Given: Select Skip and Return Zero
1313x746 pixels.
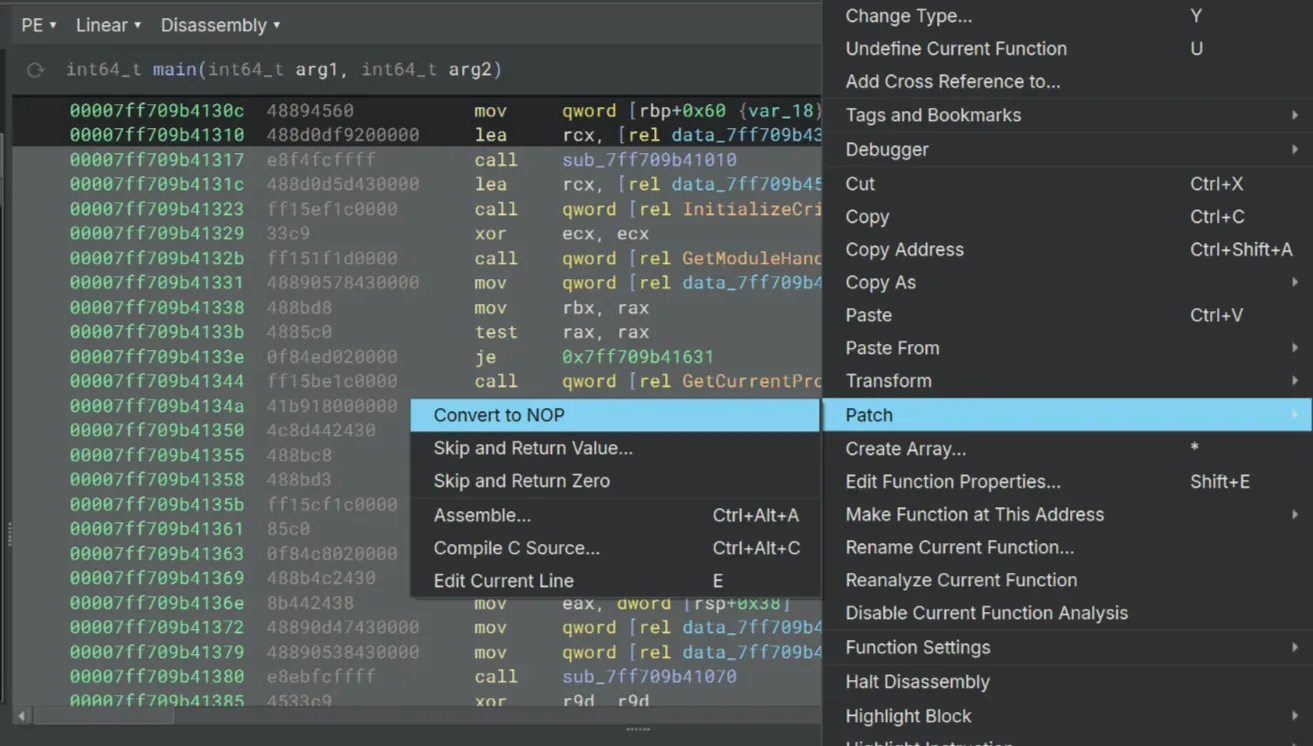Looking at the screenshot, I should 521,481.
